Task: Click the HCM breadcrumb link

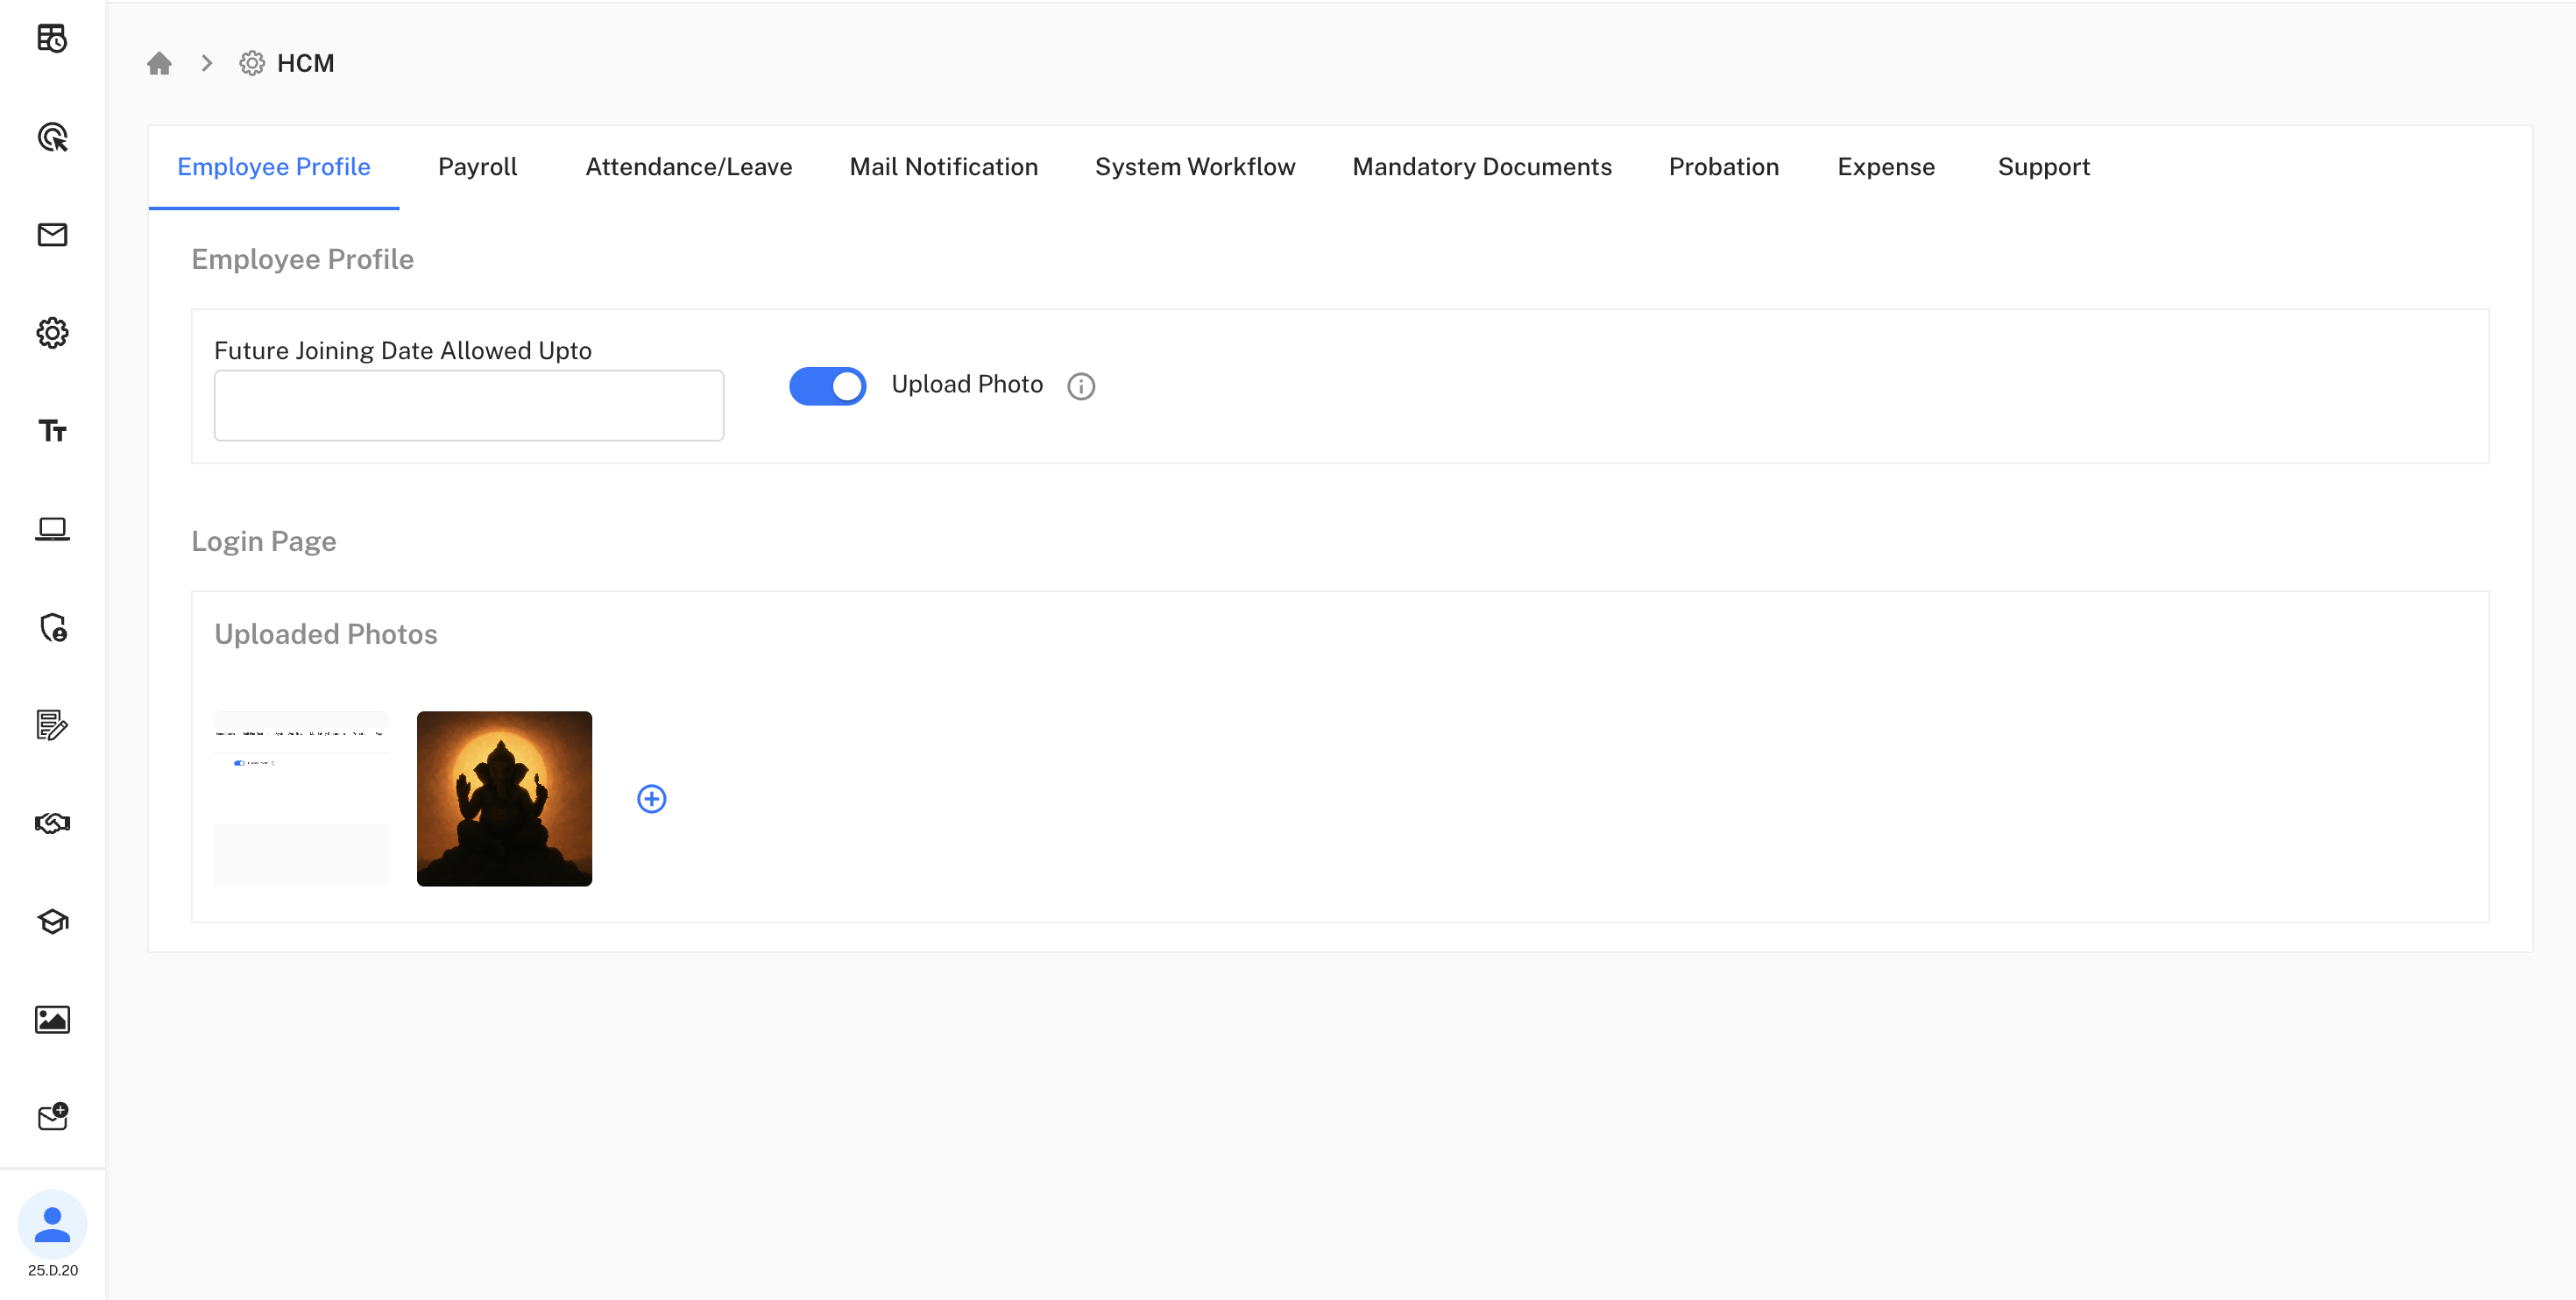Action: pos(306,62)
